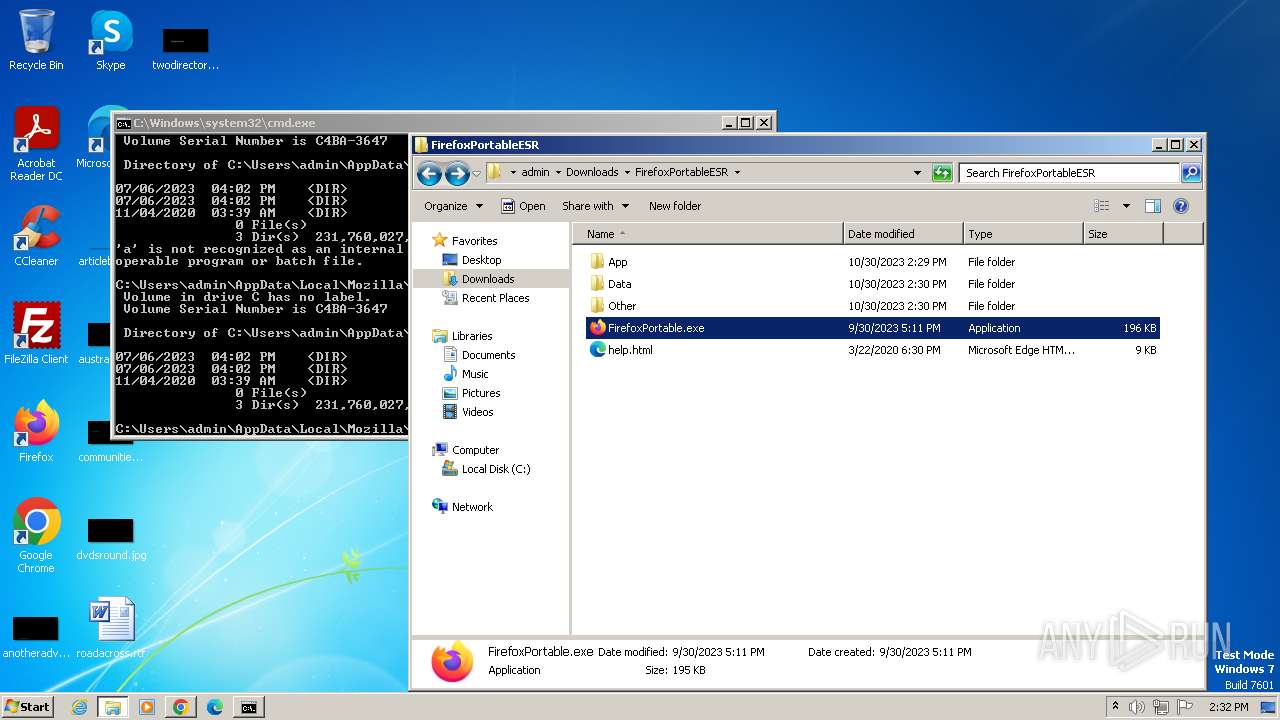The image size is (1280, 720).
Task: Open the address bar history dropdown
Action: click(x=917, y=173)
